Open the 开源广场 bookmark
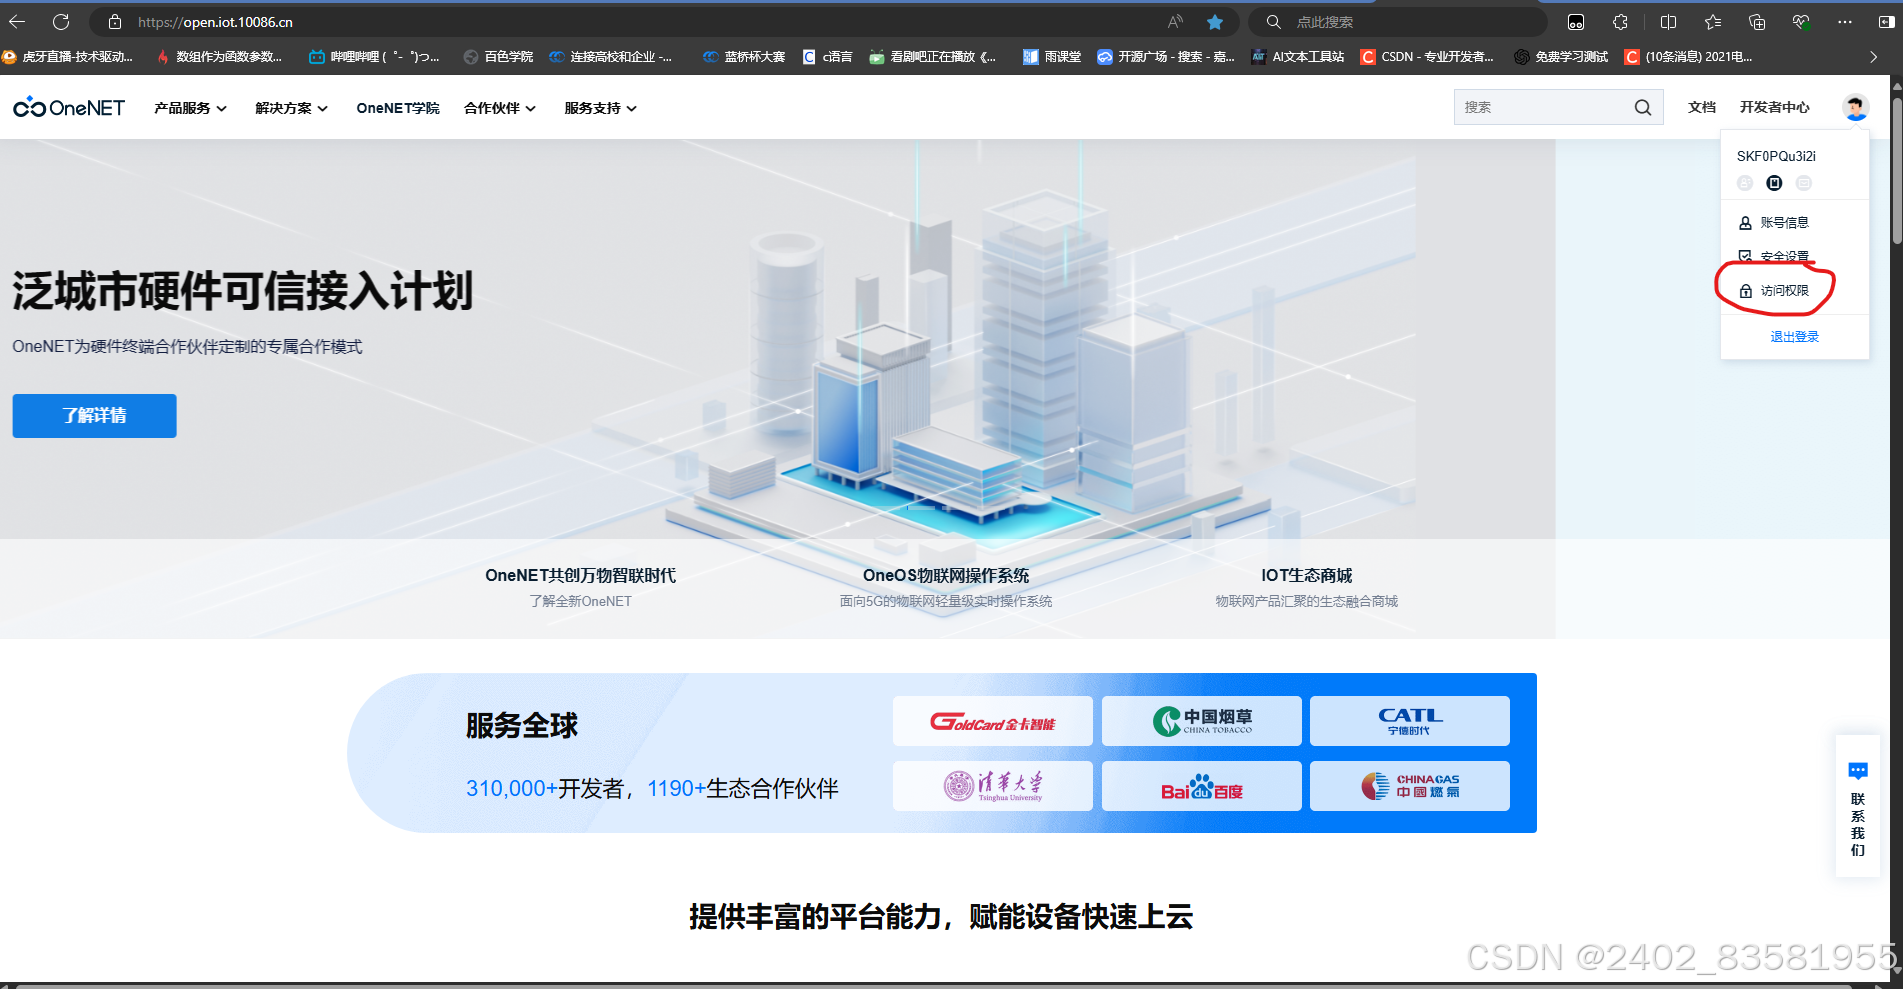The image size is (1903, 989). 1166,57
